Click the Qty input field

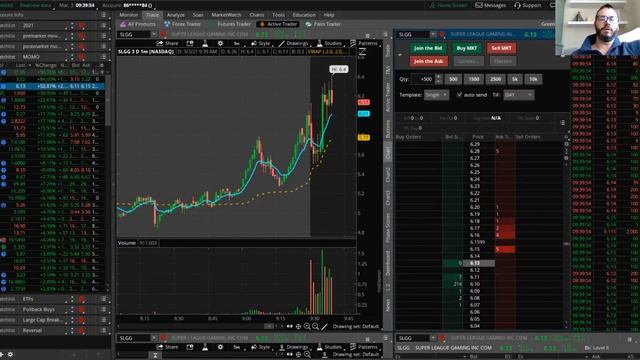(x=423, y=79)
